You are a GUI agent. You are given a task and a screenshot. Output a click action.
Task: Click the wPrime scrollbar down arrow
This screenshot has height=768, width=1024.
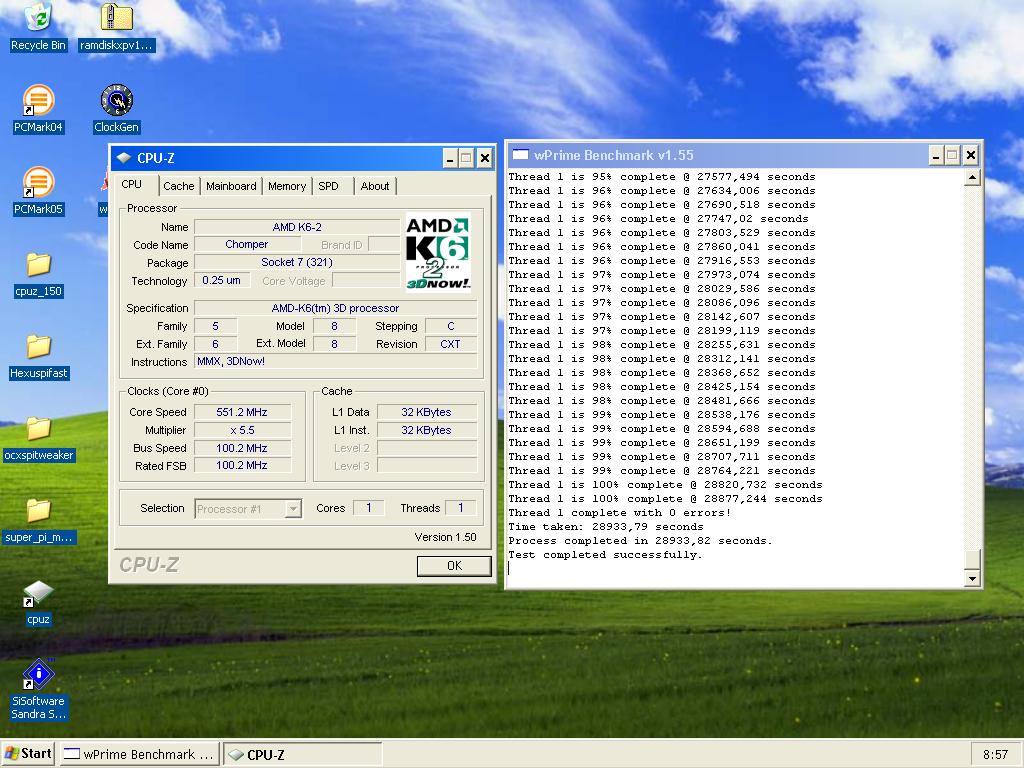[972, 578]
